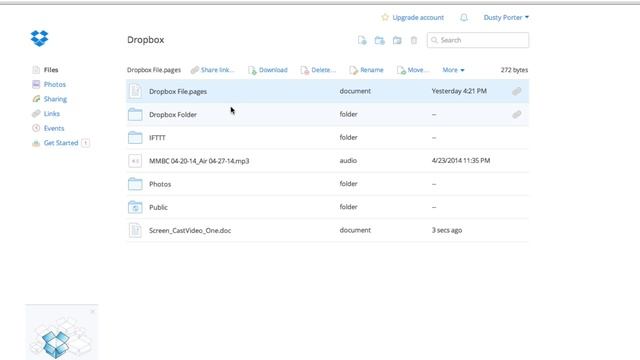
Task: Click the IFTTT folder icon
Action: pos(135,138)
